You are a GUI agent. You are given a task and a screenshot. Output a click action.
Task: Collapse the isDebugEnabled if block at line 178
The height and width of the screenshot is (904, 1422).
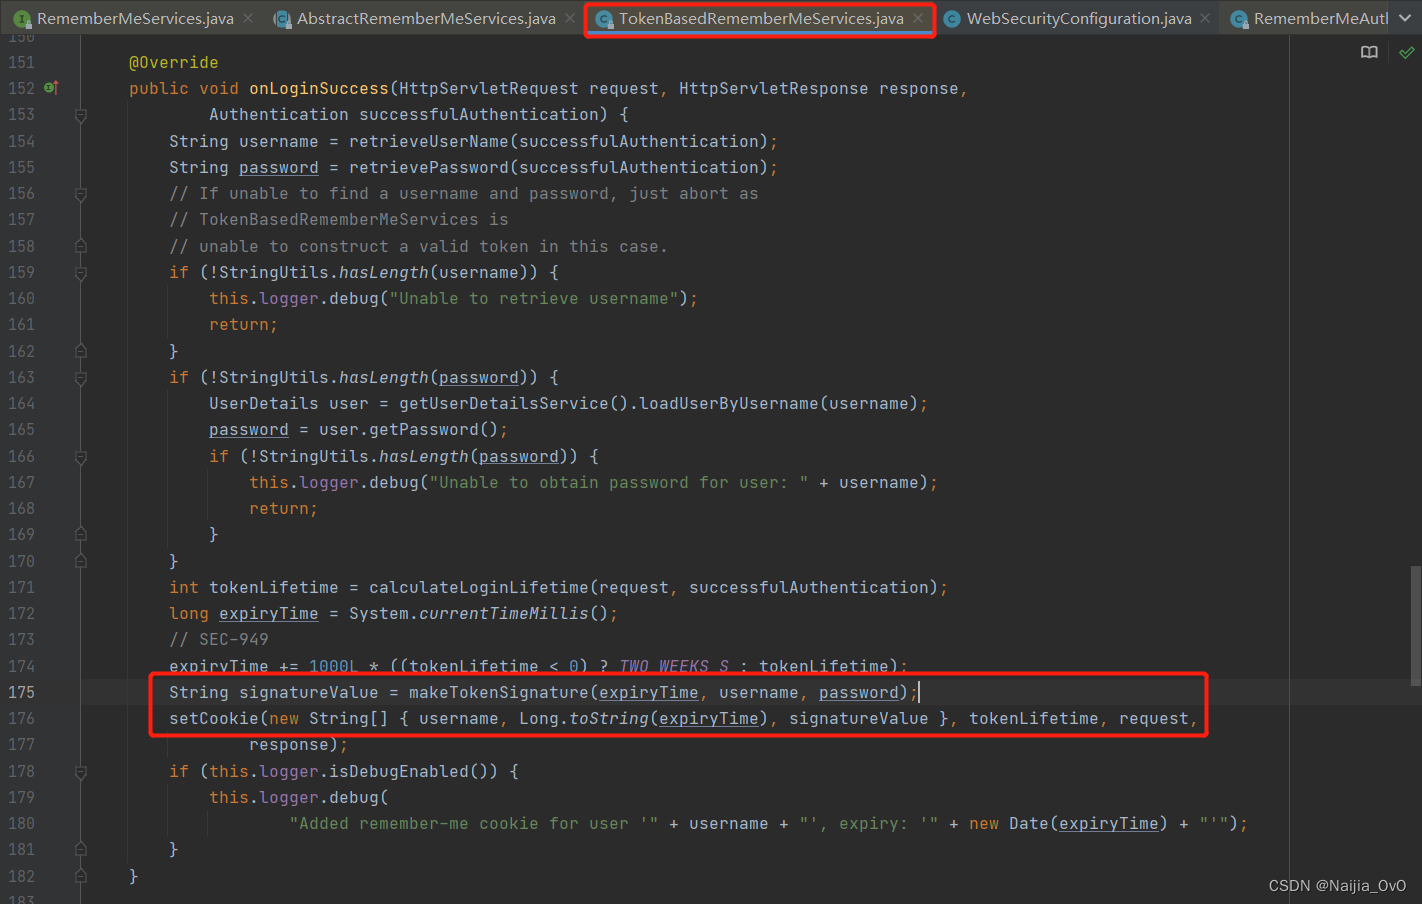(81, 772)
